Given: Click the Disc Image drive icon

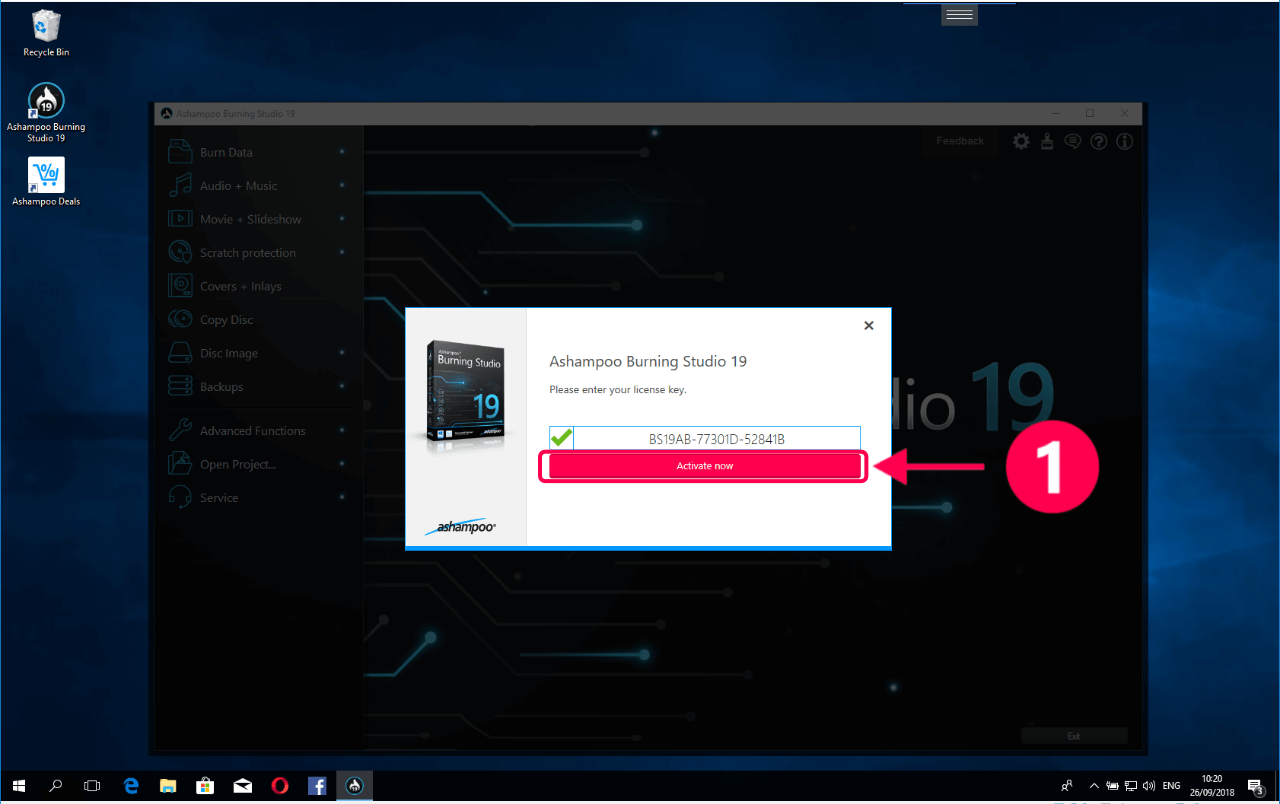Looking at the screenshot, I should click(180, 353).
